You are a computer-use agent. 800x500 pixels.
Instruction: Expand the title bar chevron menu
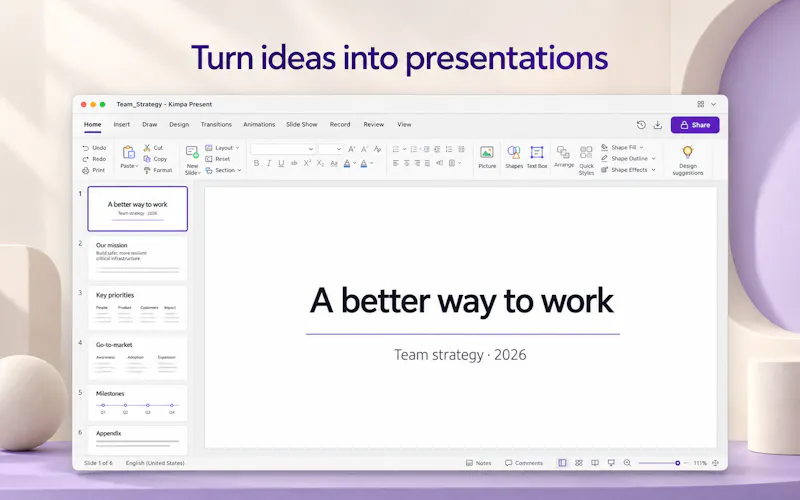click(713, 104)
